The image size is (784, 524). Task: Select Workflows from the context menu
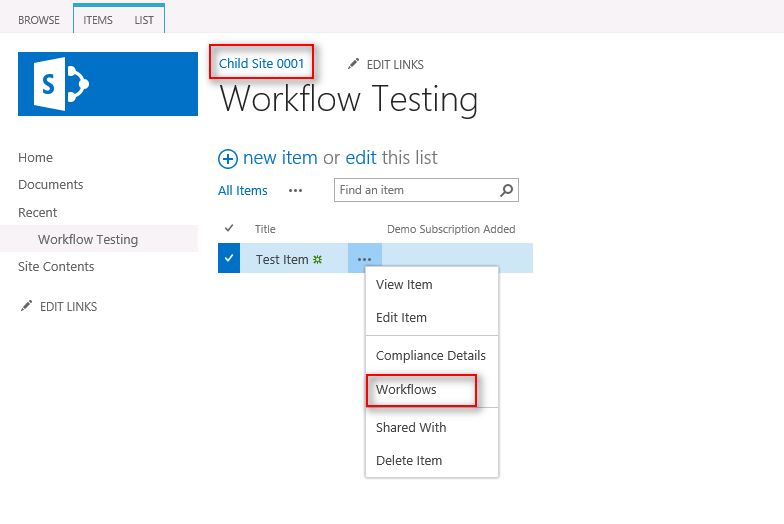click(406, 389)
